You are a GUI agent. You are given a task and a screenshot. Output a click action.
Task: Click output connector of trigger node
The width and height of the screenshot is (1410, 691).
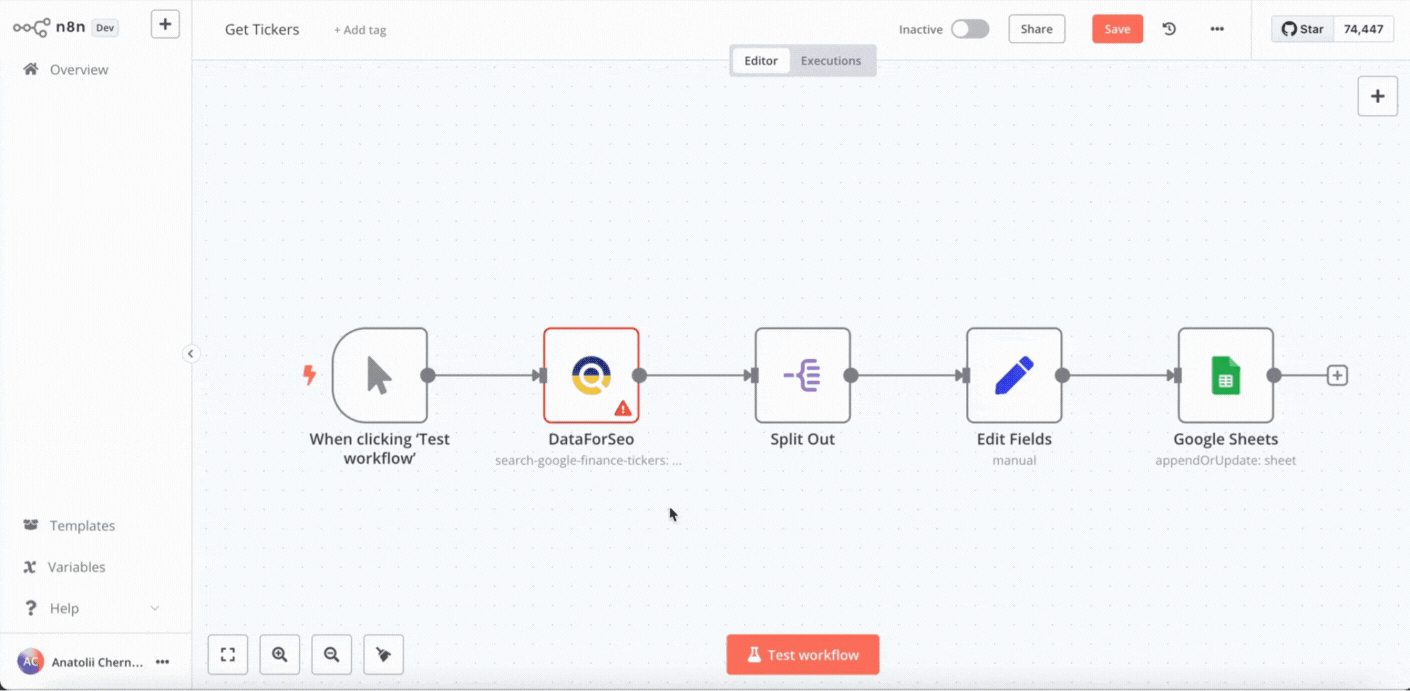click(428, 376)
